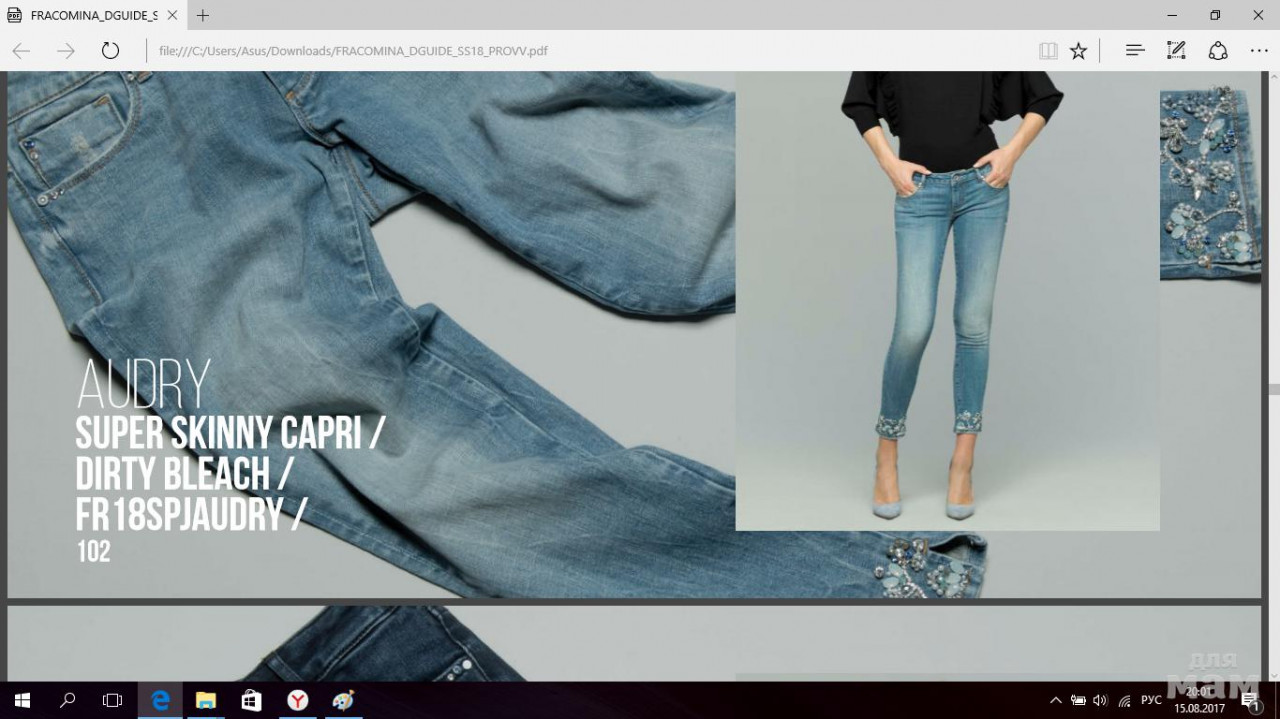Make a Web Note on the page
The width and height of the screenshot is (1280, 719).
tap(1176, 51)
